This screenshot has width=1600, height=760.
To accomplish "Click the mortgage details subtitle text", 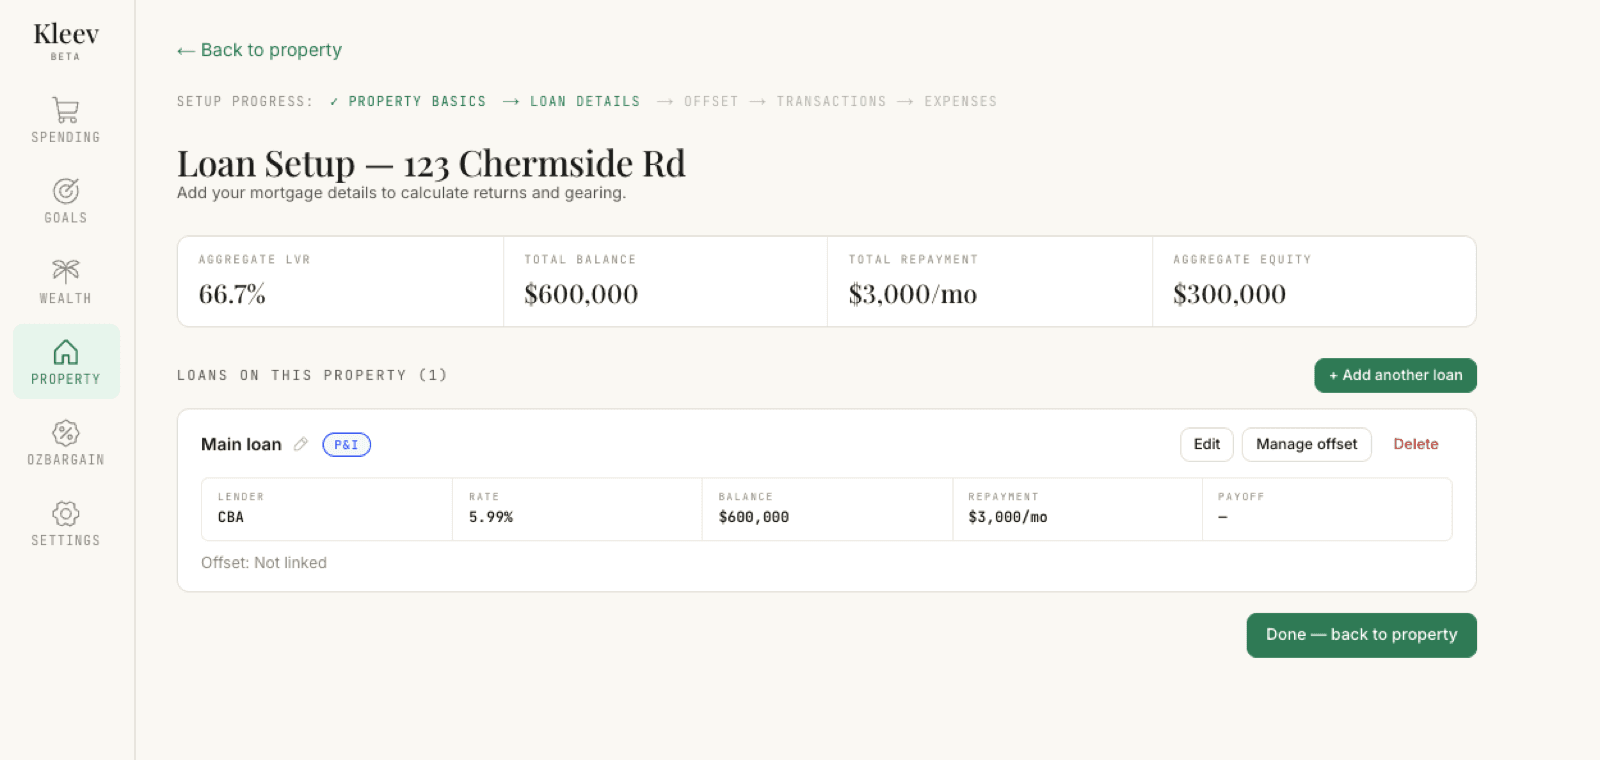I will coord(401,193).
